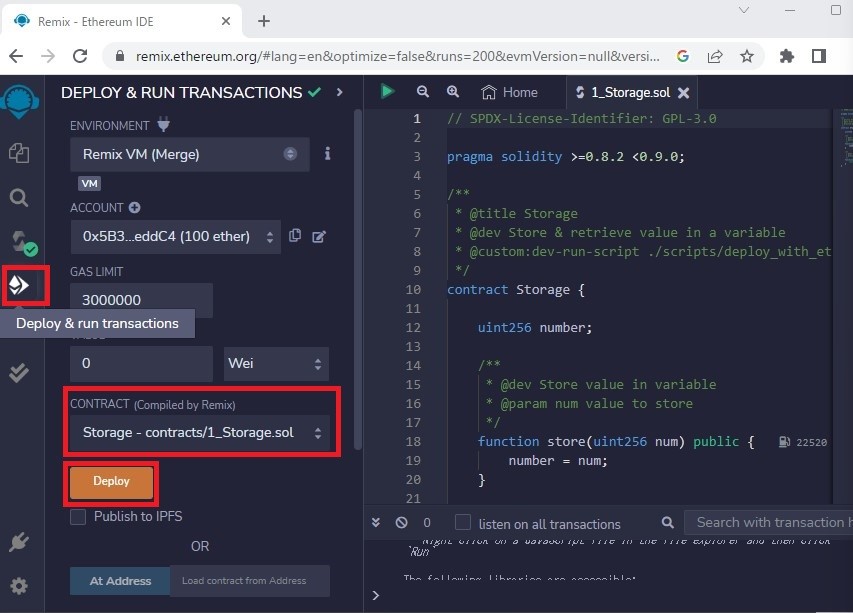Image resolution: width=853 pixels, height=613 pixels.
Task: Click the orange Deploy button
Action: 112,482
